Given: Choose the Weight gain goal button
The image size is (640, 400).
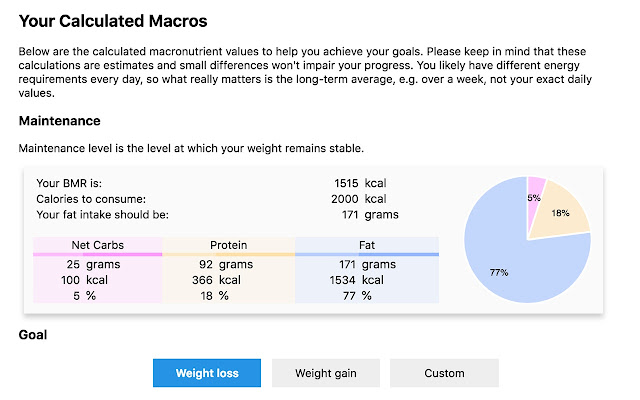Looking at the screenshot, I should pyautogui.click(x=325, y=373).
